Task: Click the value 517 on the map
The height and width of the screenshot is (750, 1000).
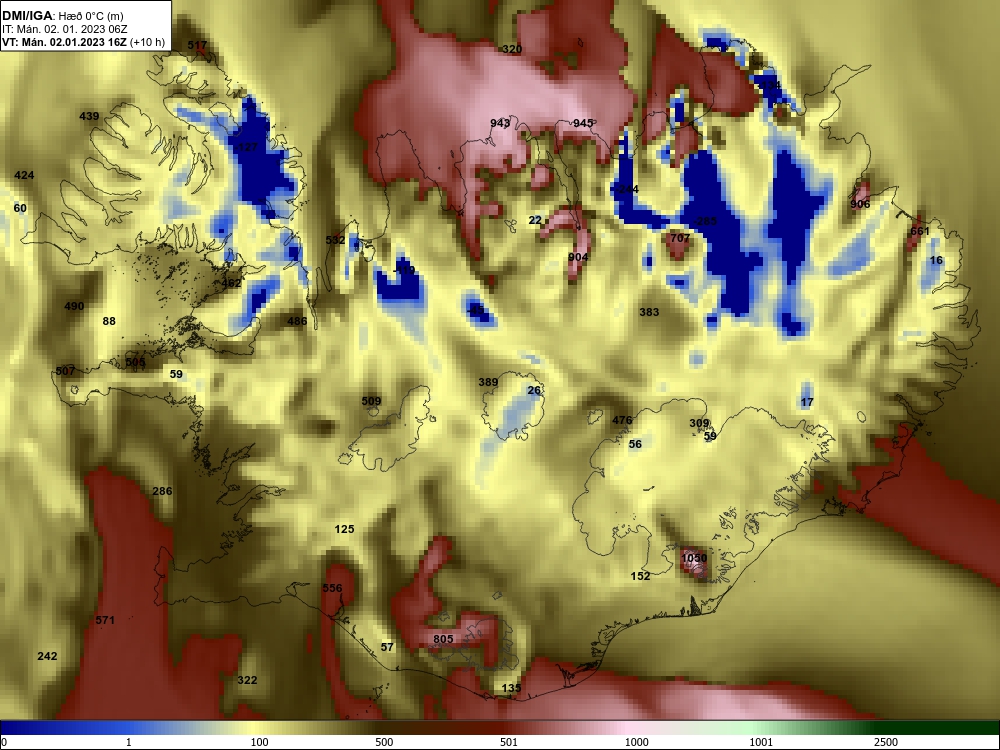Action: (197, 45)
